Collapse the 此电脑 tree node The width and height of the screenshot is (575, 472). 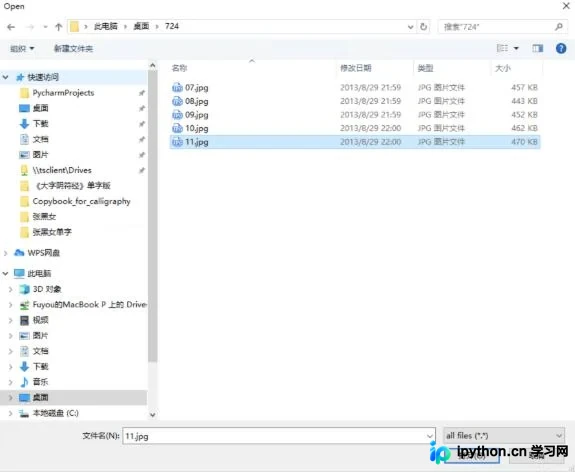click(x=6, y=274)
